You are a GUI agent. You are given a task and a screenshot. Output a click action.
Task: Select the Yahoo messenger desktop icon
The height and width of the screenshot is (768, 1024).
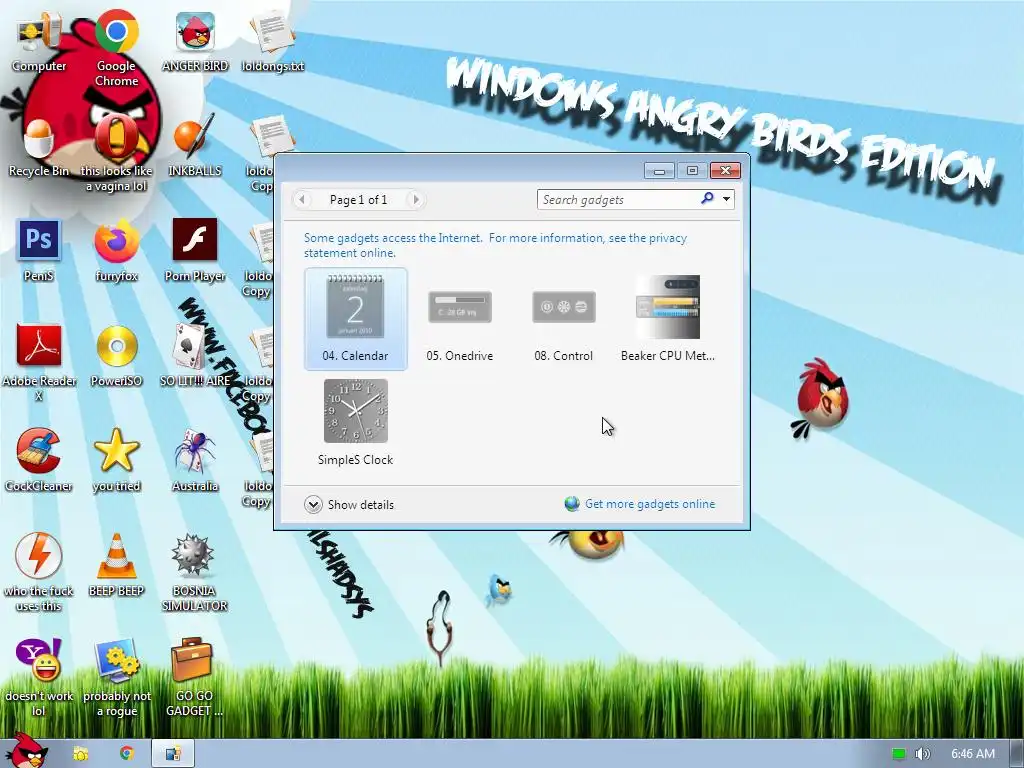pyautogui.click(x=39, y=678)
